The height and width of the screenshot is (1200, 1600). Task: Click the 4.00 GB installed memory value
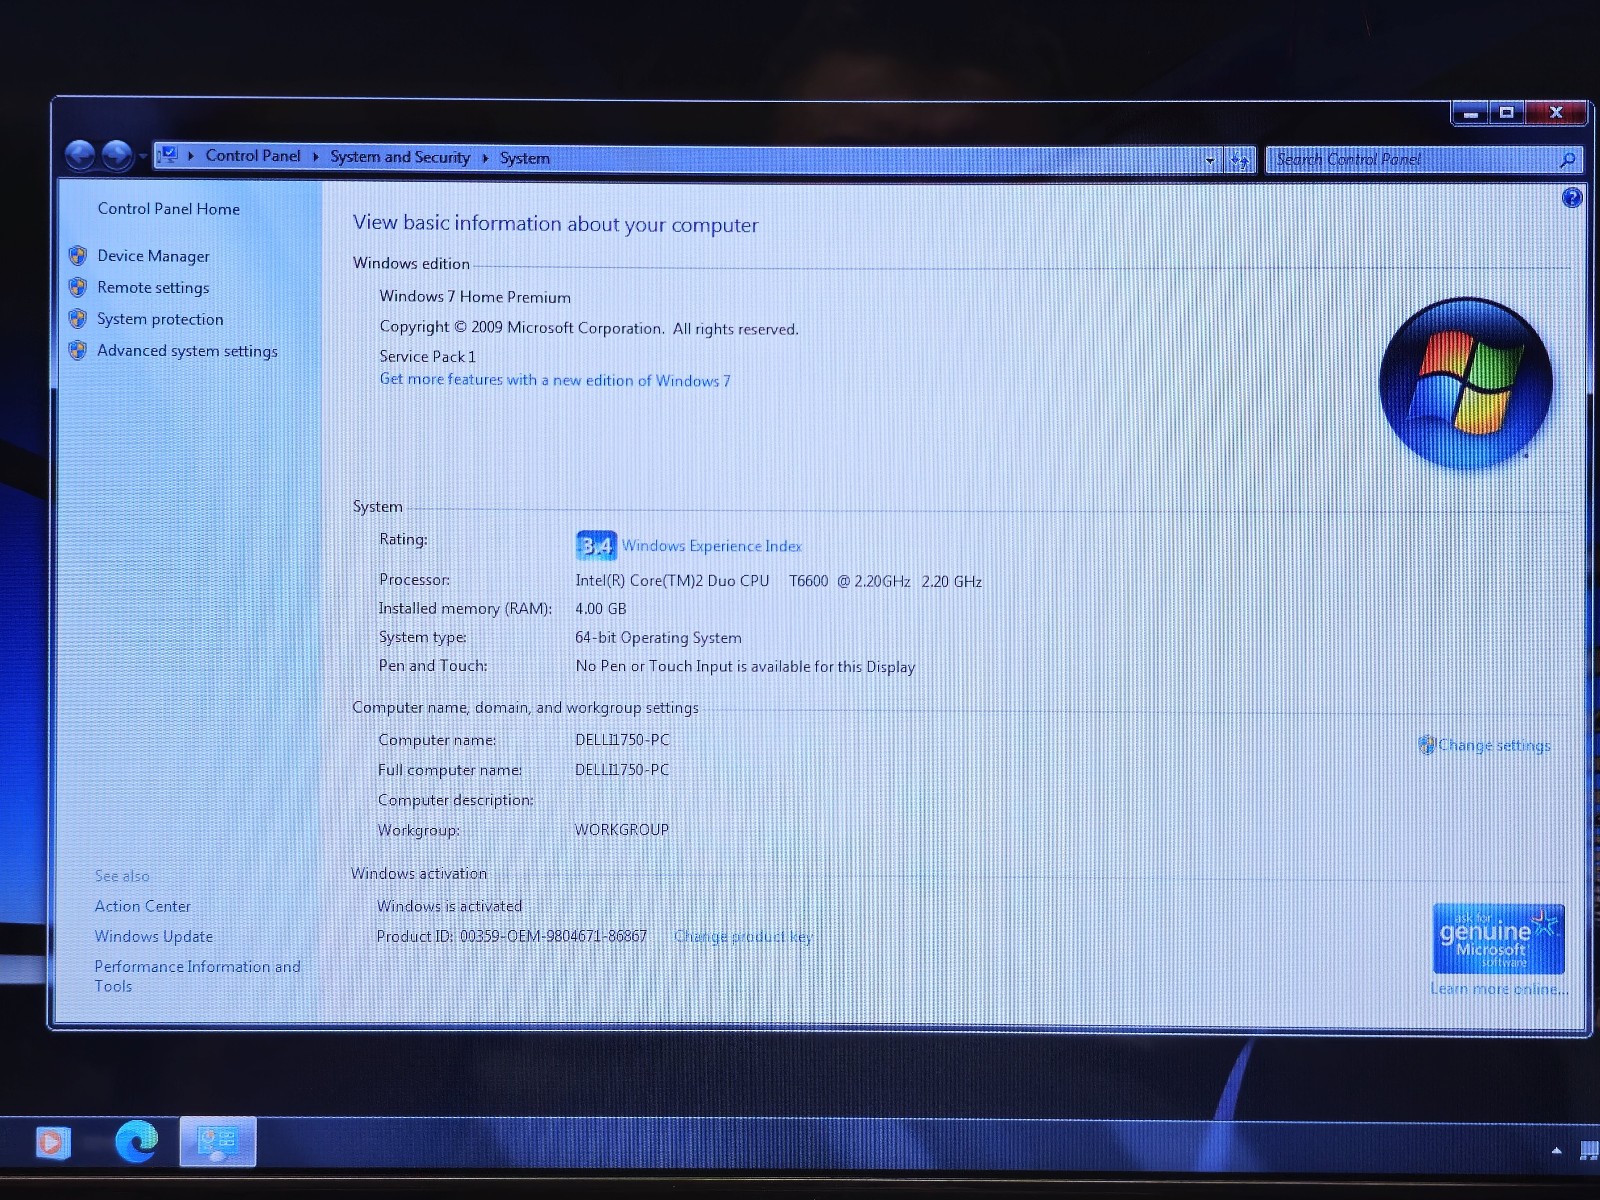pos(600,609)
